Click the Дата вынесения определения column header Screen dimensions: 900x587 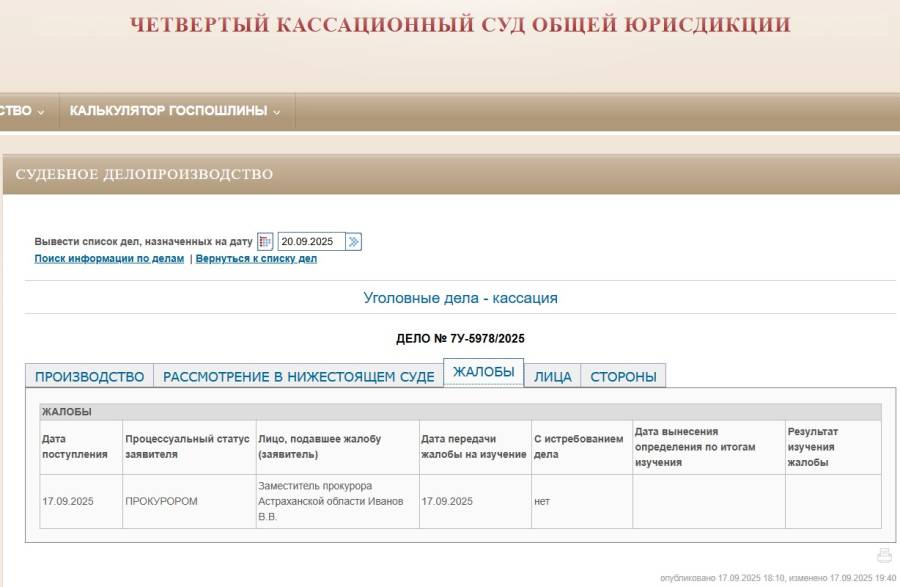click(709, 446)
